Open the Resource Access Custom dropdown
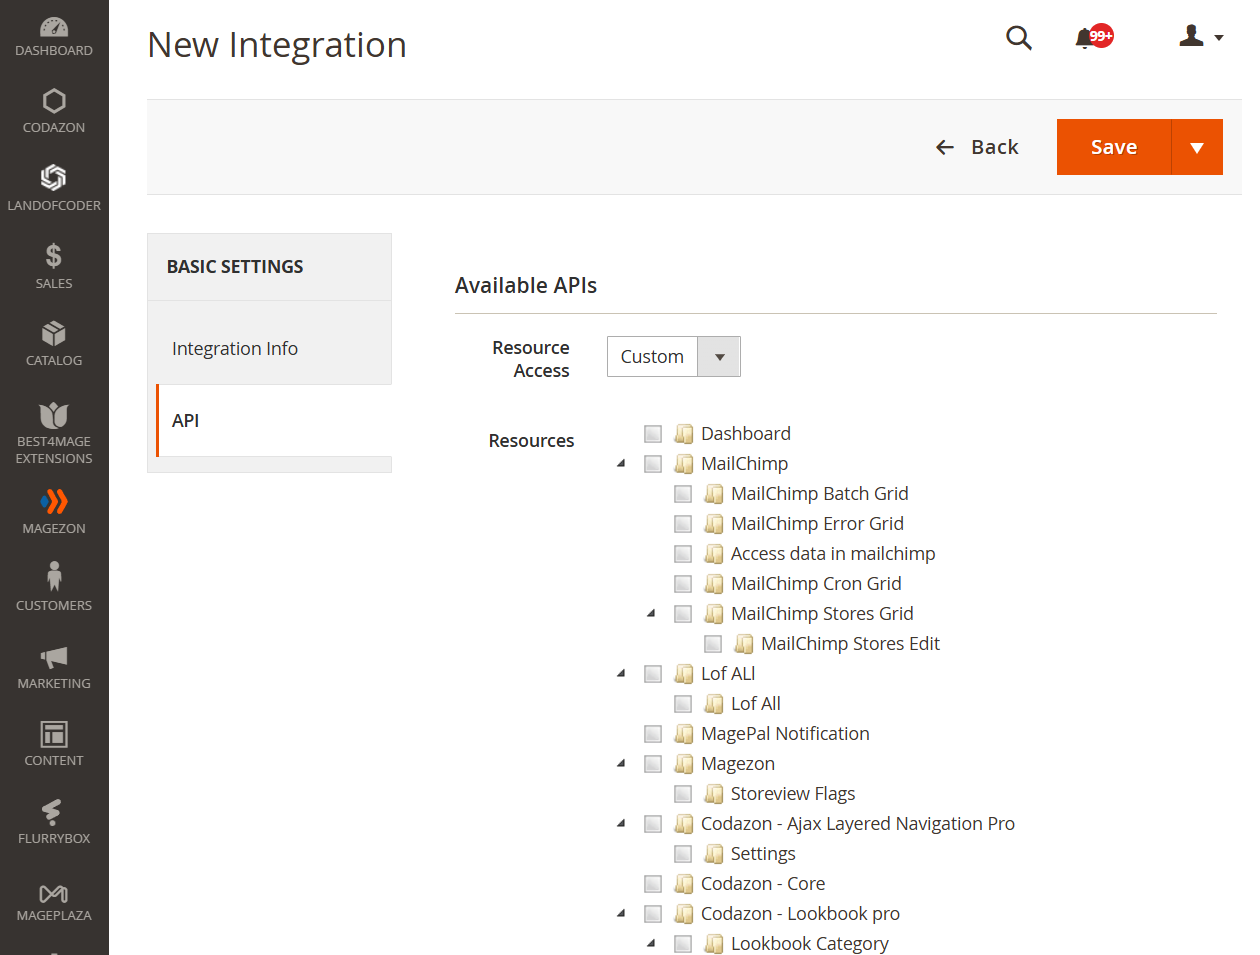This screenshot has height=955, width=1260. point(674,357)
